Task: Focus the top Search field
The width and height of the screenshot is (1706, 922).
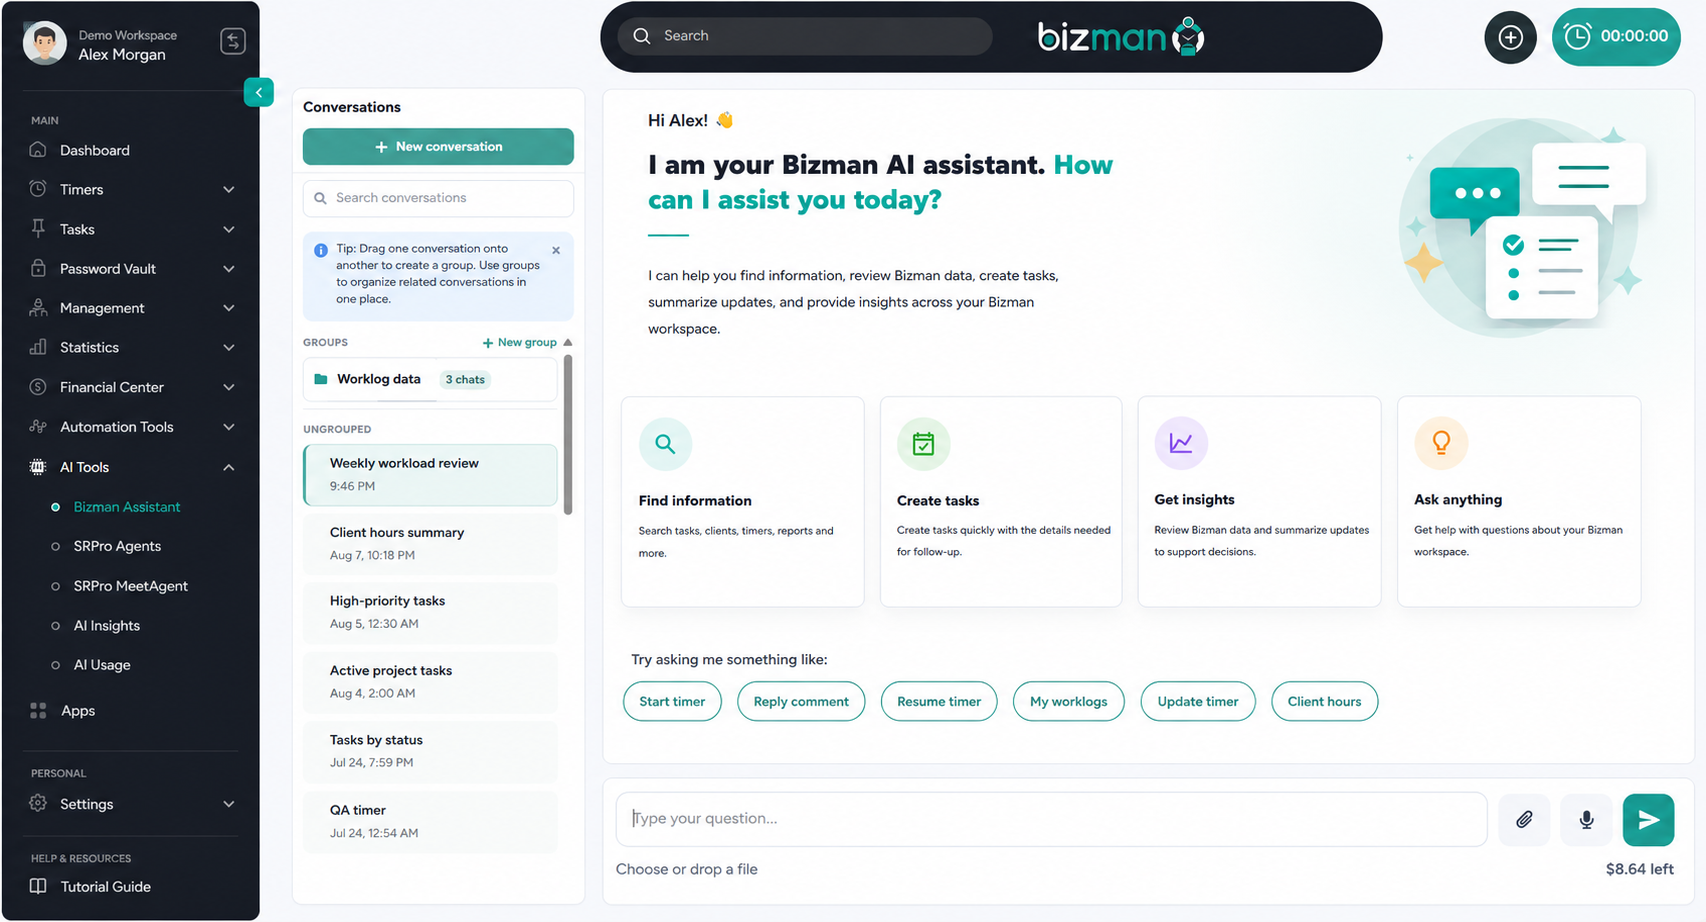Action: coord(805,36)
